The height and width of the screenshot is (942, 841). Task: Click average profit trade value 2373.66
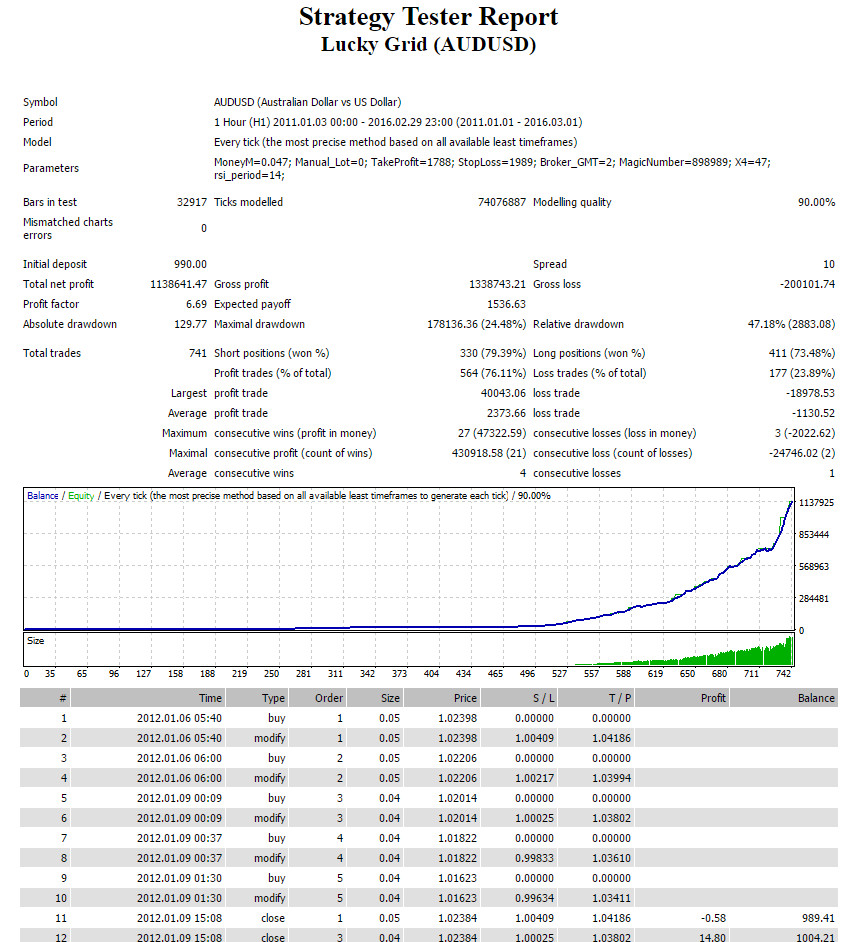tap(506, 413)
